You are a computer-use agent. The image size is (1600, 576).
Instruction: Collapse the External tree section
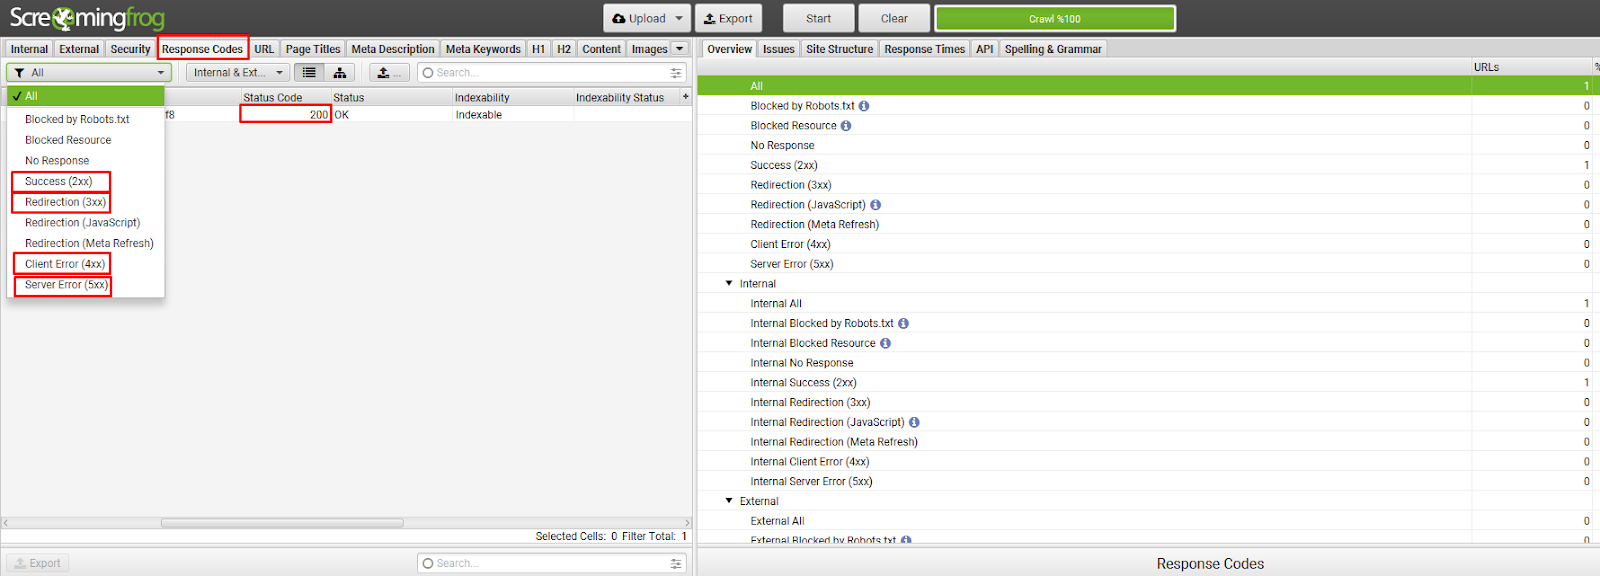coord(729,501)
